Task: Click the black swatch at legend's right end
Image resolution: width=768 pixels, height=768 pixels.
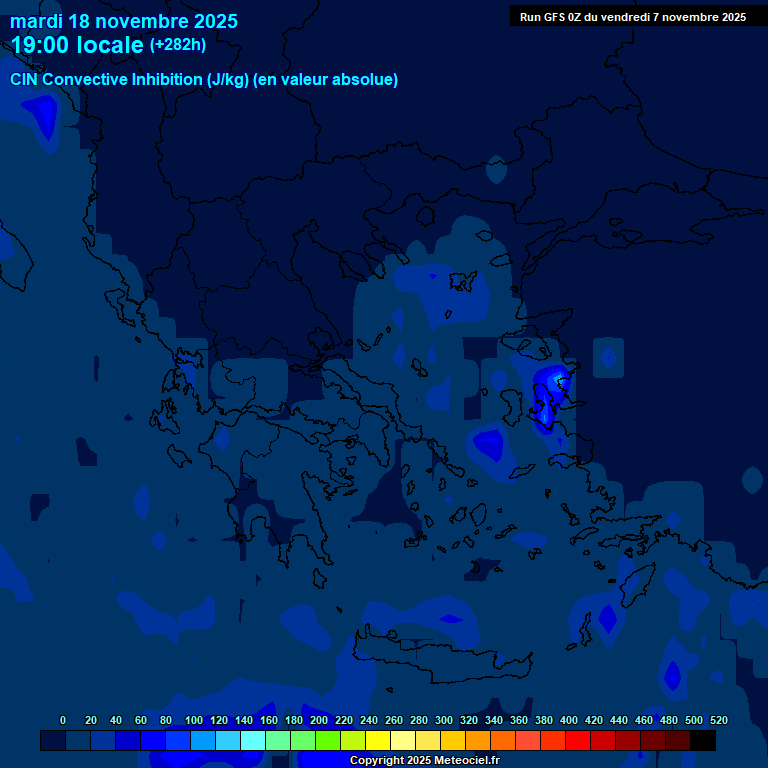Action: coord(703,741)
